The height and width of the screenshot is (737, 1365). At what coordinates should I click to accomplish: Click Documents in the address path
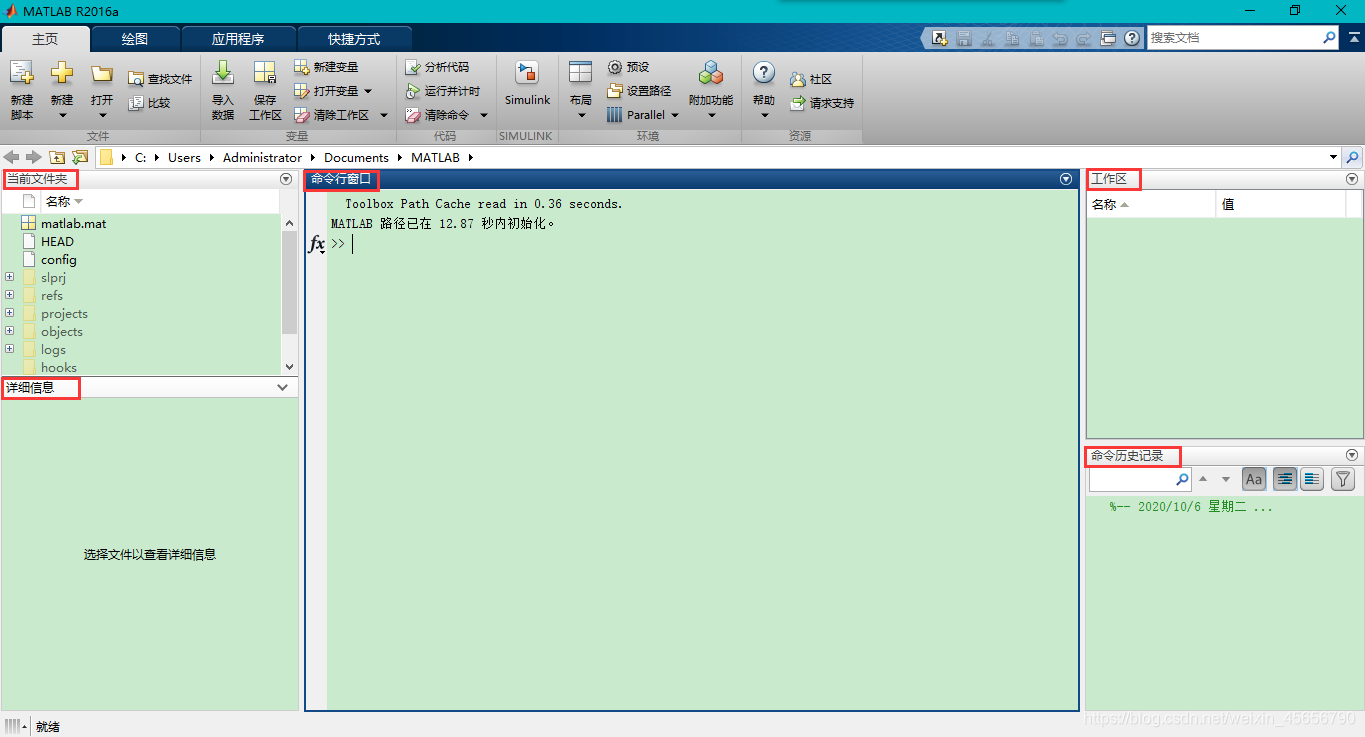click(x=356, y=157)
